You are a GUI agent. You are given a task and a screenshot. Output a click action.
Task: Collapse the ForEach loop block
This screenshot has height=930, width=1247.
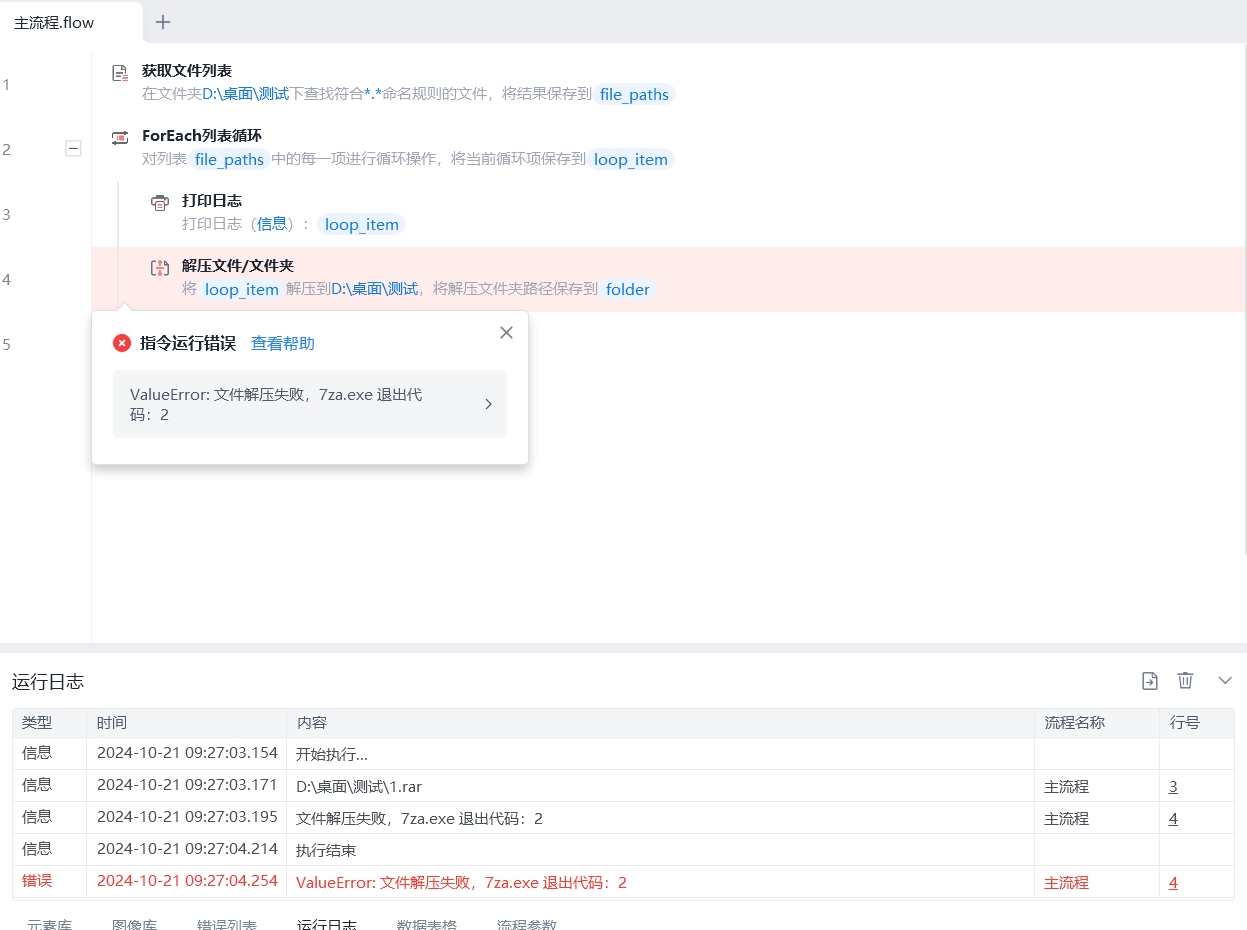point(73,149)
